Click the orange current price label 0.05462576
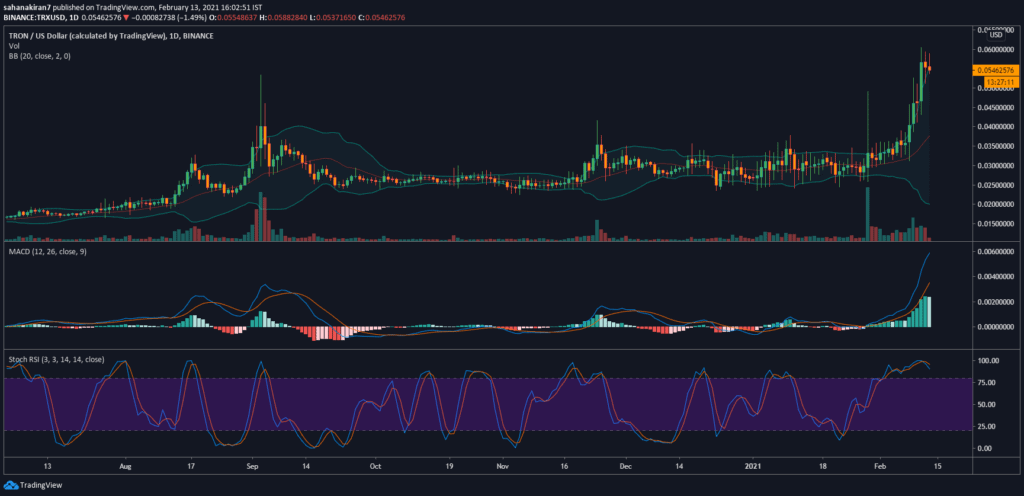 click(x=993, y=70)
